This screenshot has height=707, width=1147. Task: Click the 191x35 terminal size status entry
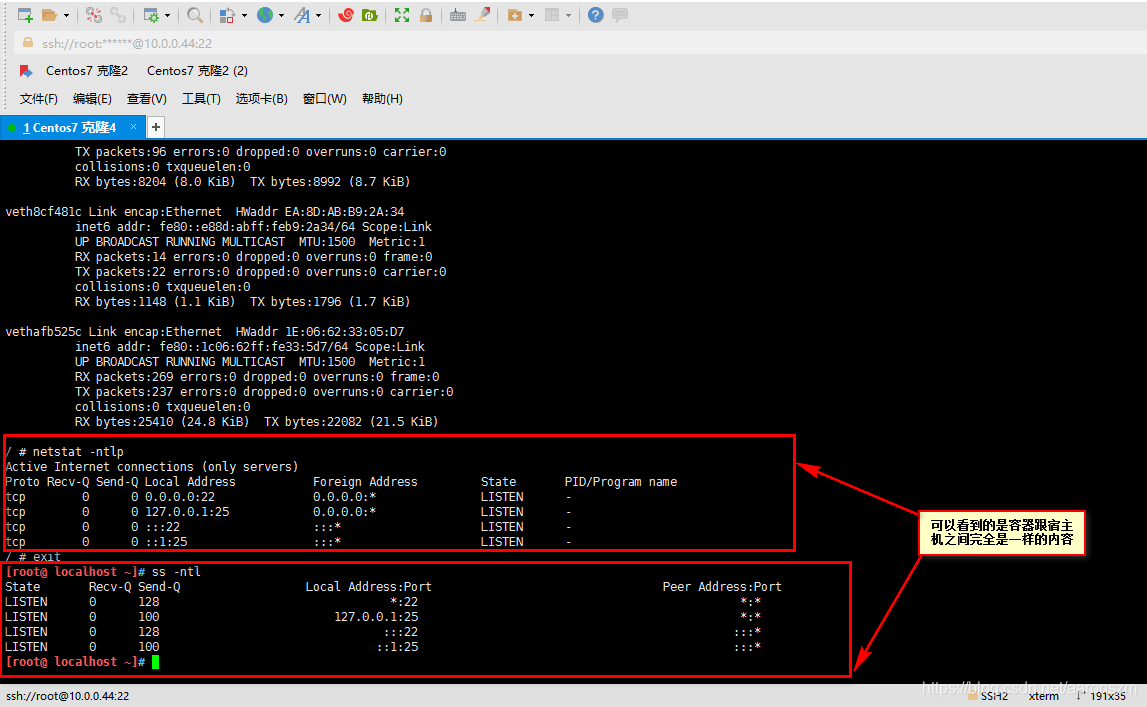point(1107,696)
